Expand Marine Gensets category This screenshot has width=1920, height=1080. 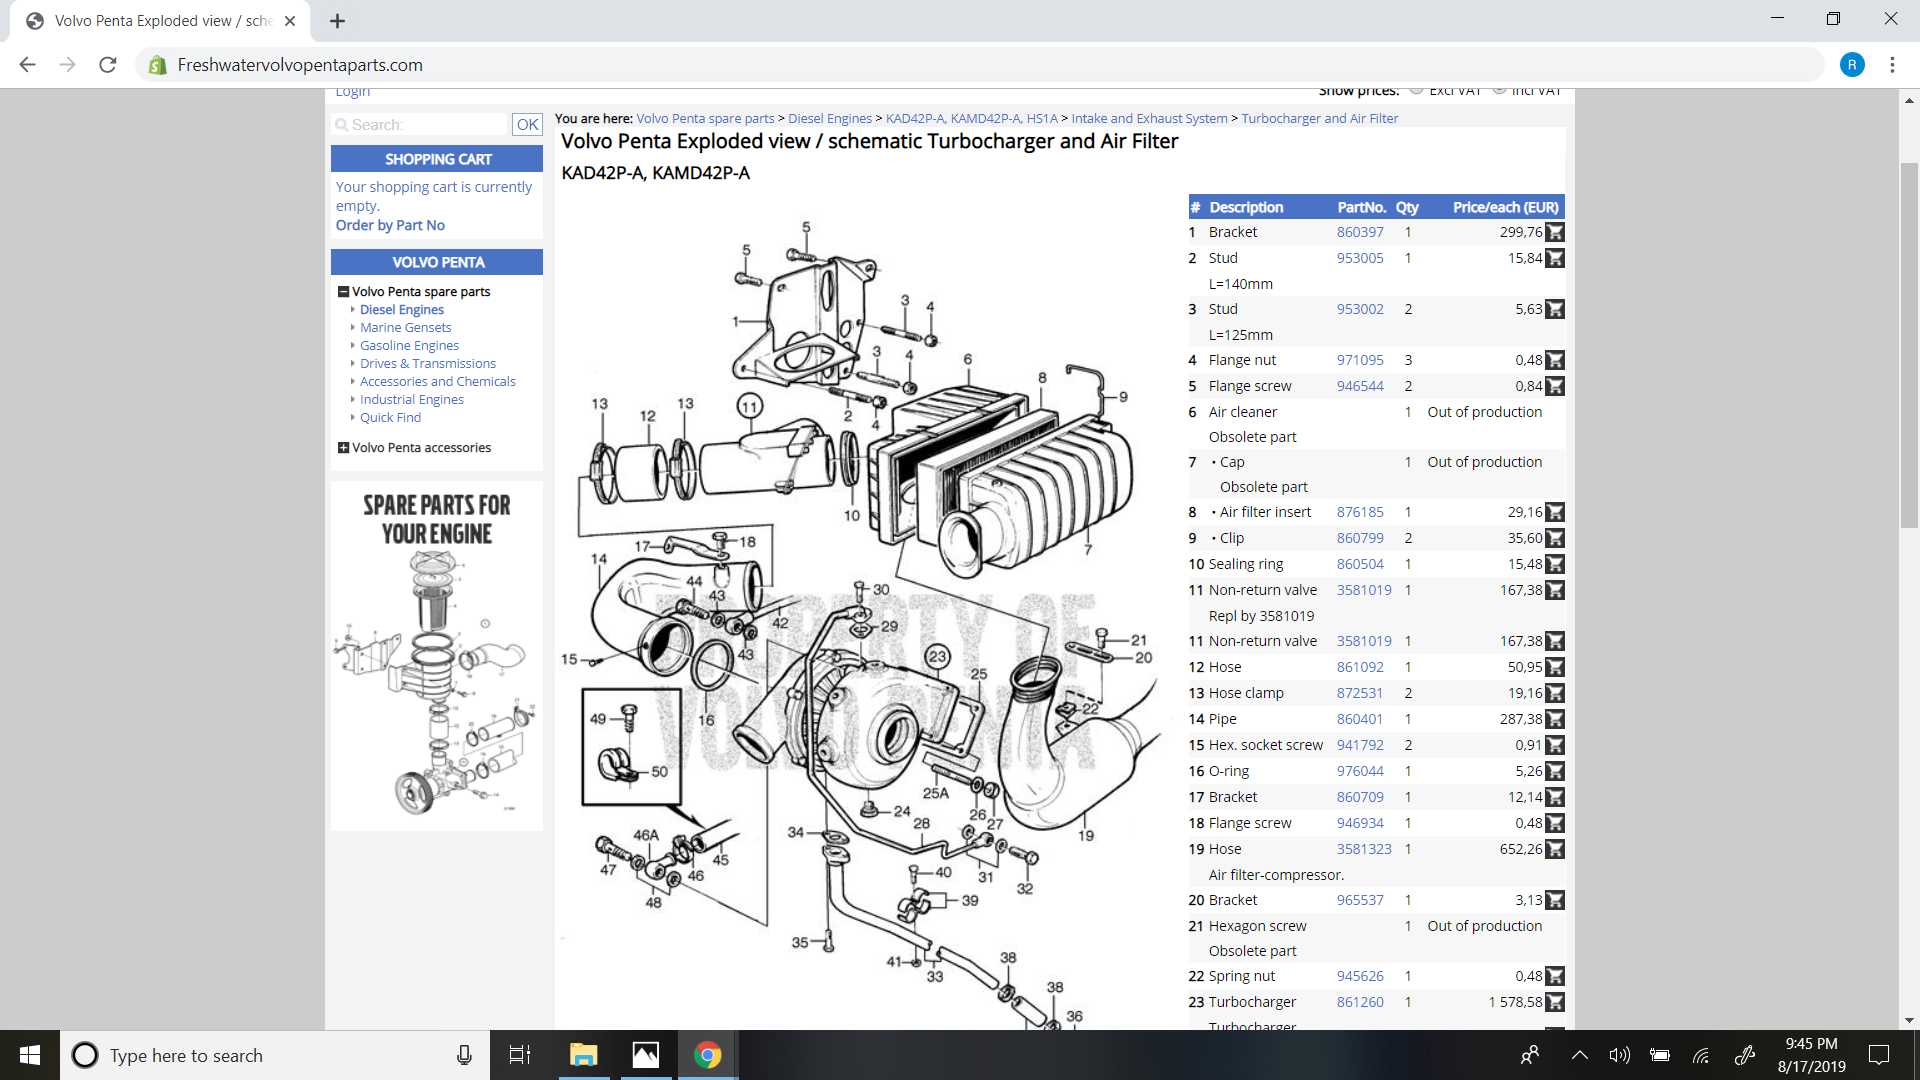405,328
